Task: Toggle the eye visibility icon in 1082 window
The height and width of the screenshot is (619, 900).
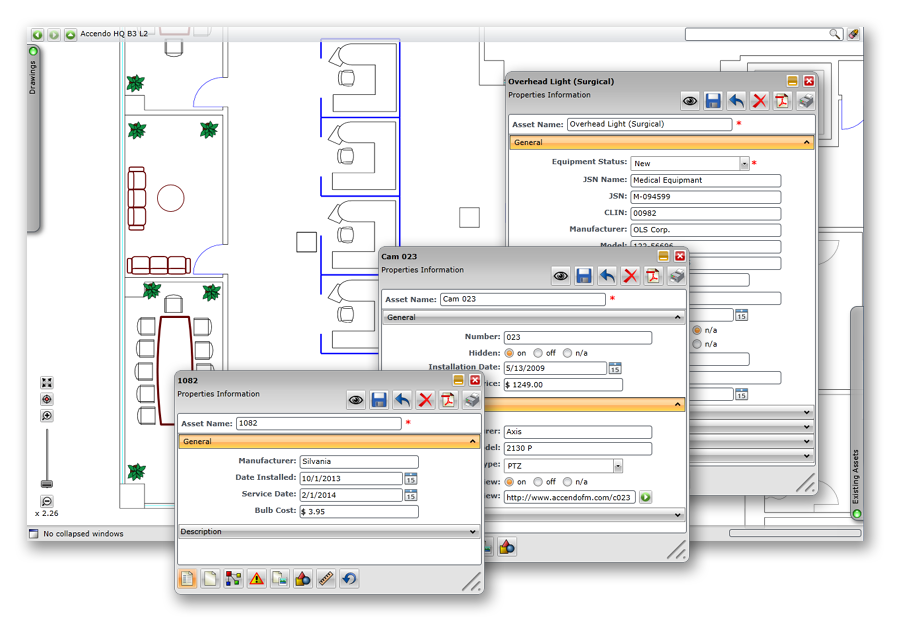Action: click(x=356, y=400)
